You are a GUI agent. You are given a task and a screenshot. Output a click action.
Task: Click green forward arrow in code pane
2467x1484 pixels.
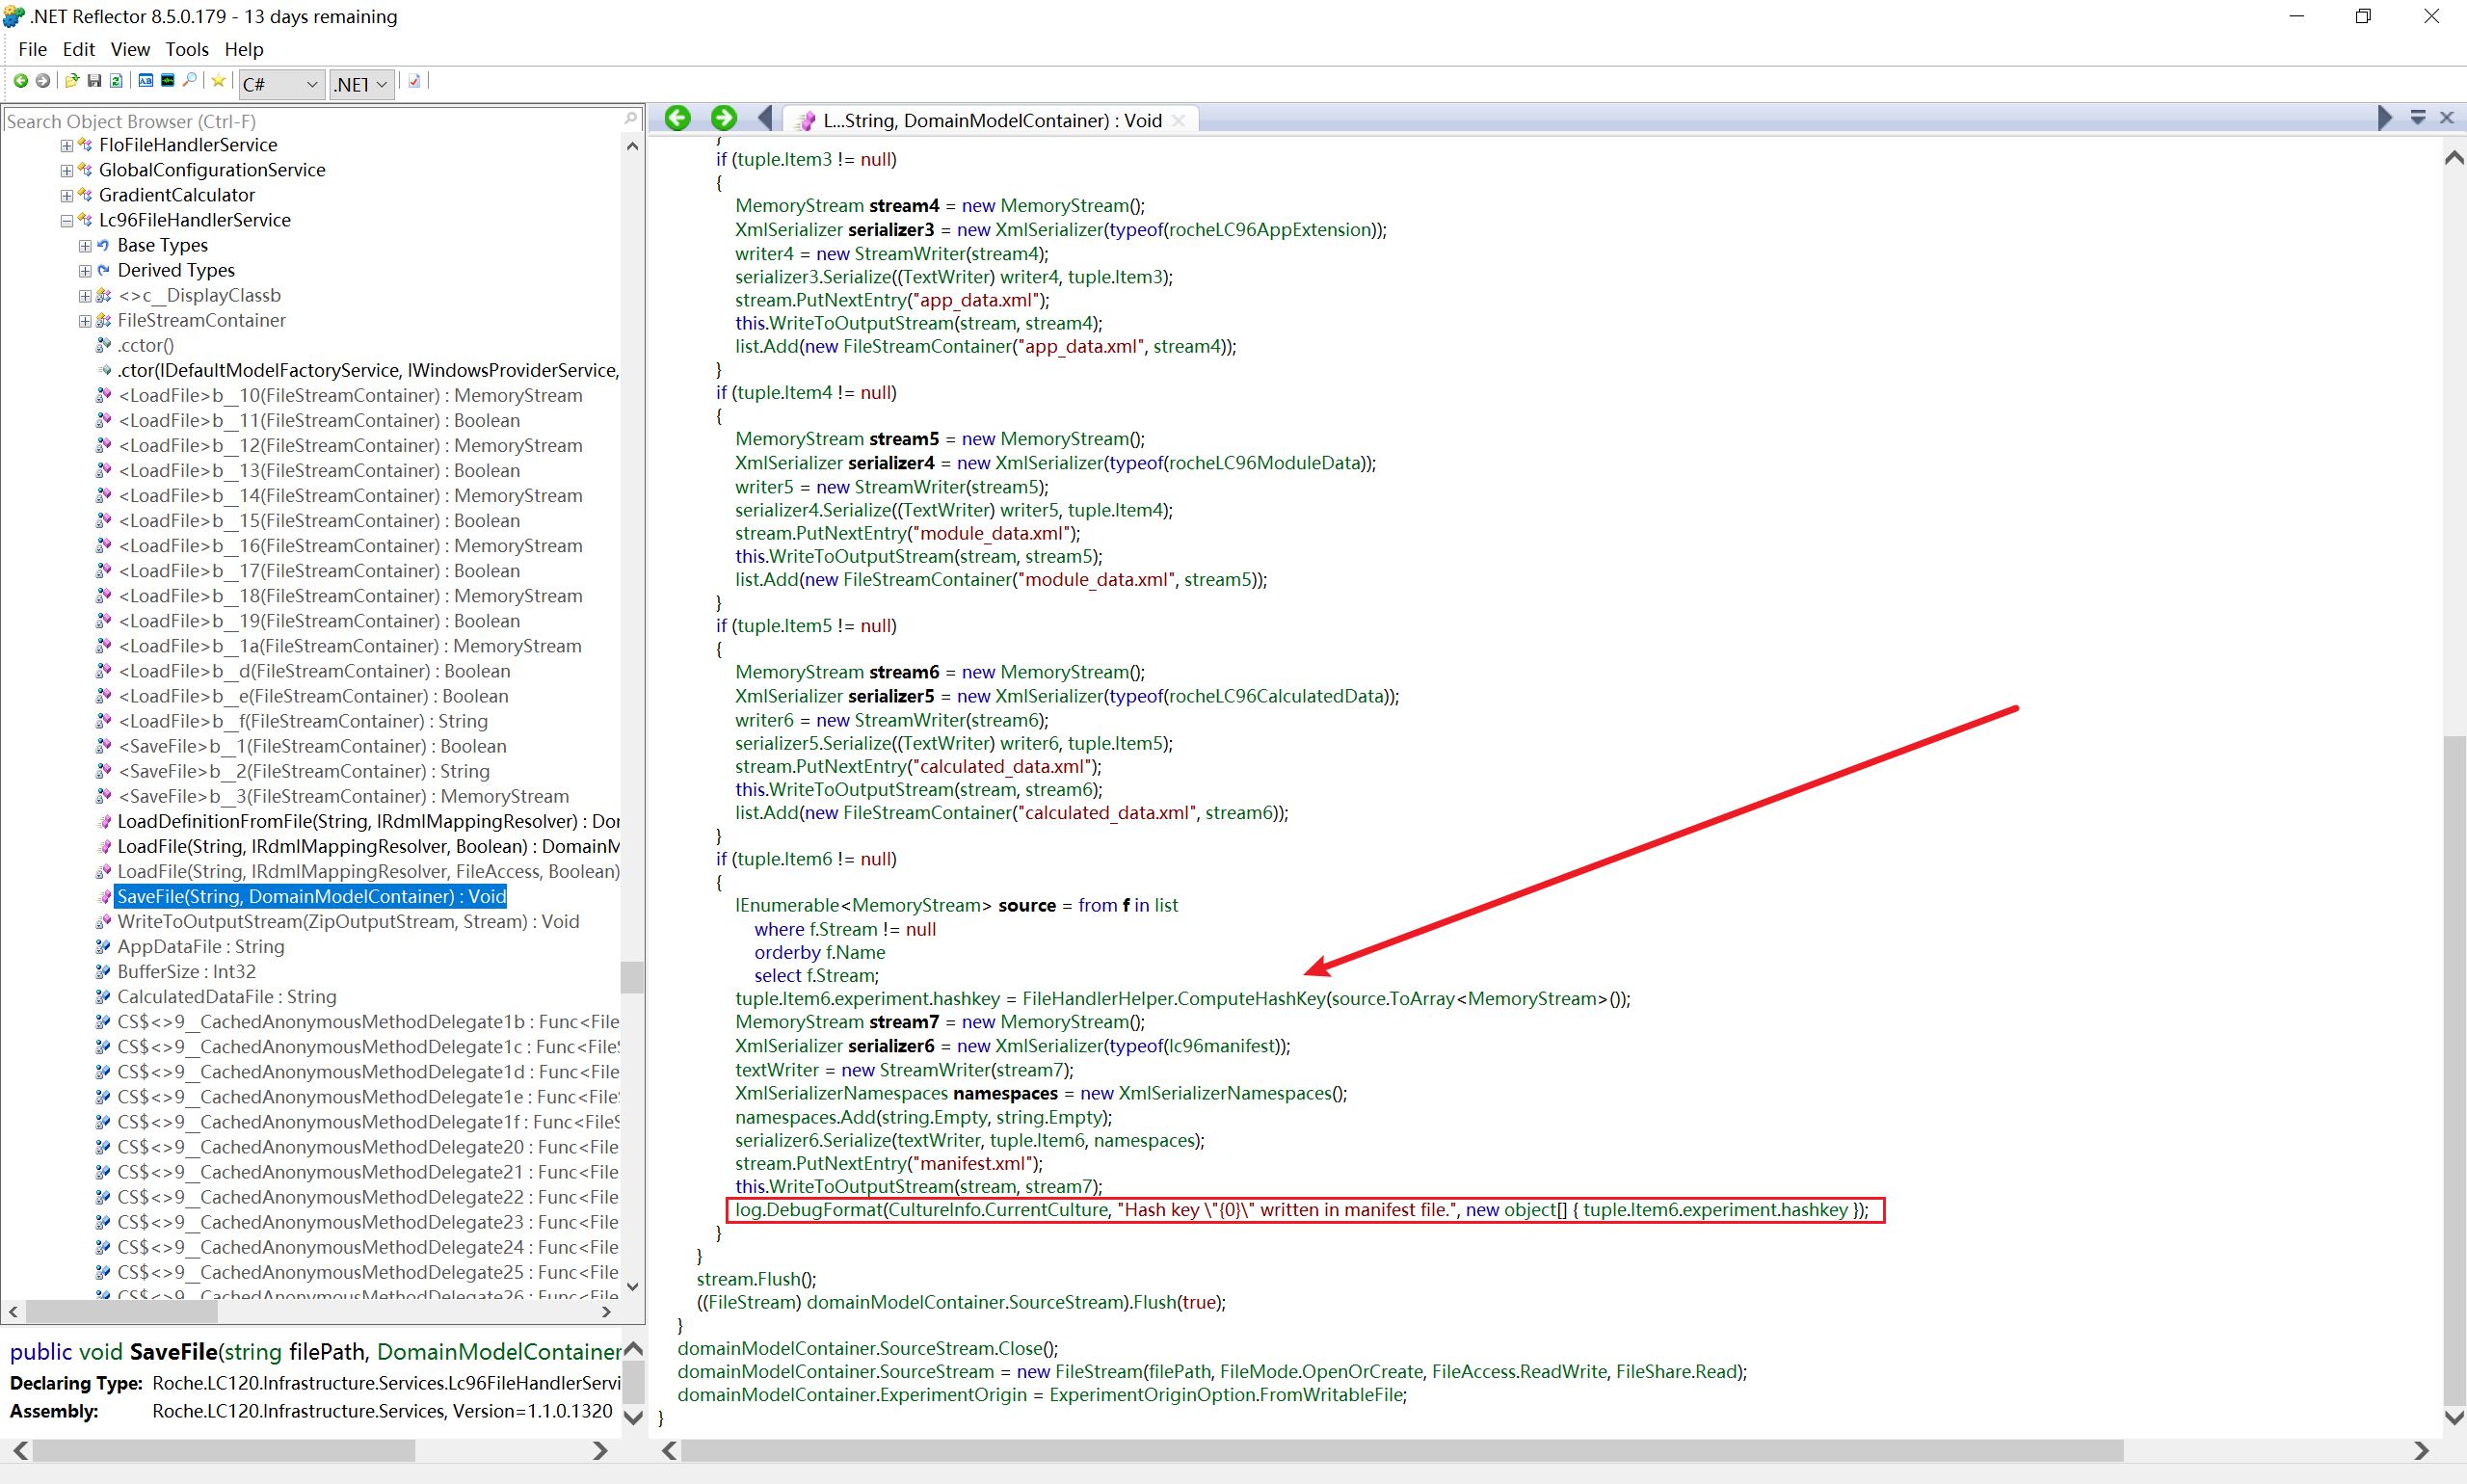723,119
